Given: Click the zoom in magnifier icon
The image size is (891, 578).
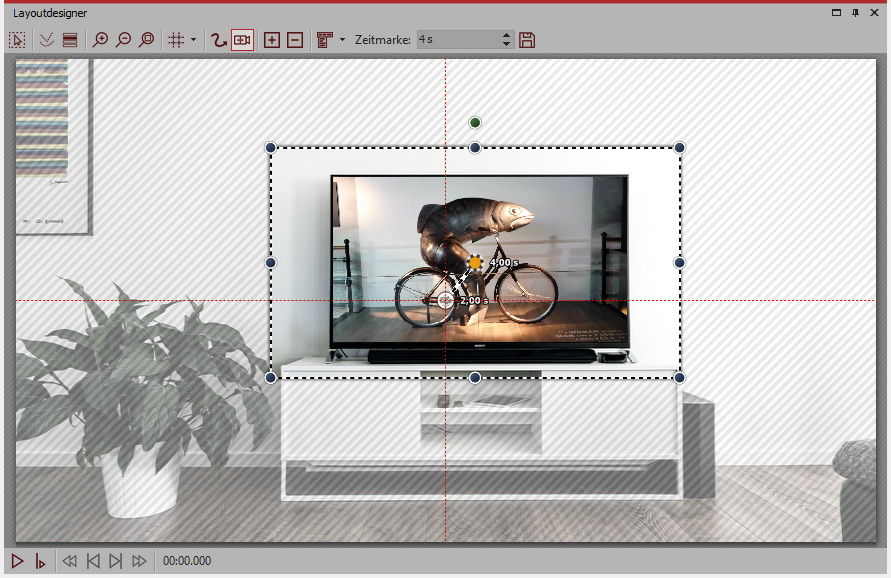Looking at the screenshot, I should 99,40.
